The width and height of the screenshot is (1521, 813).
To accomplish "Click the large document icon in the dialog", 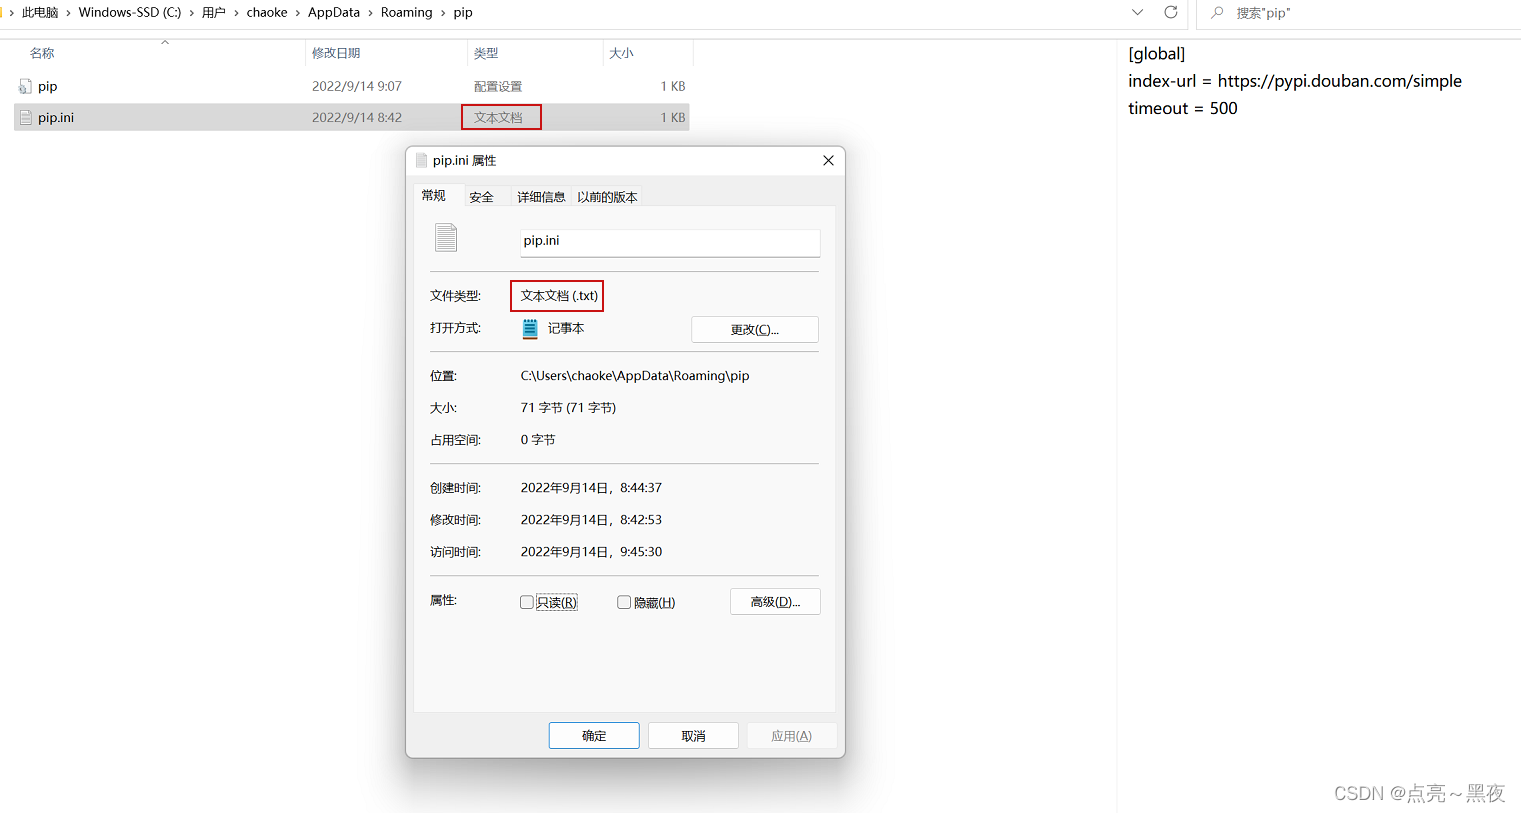I will coord(446,238).
